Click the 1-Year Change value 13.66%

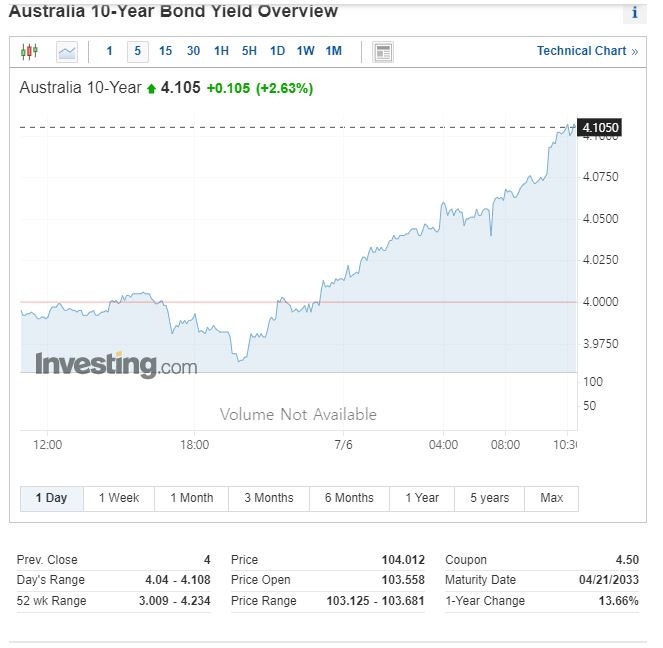click(619, 601)
